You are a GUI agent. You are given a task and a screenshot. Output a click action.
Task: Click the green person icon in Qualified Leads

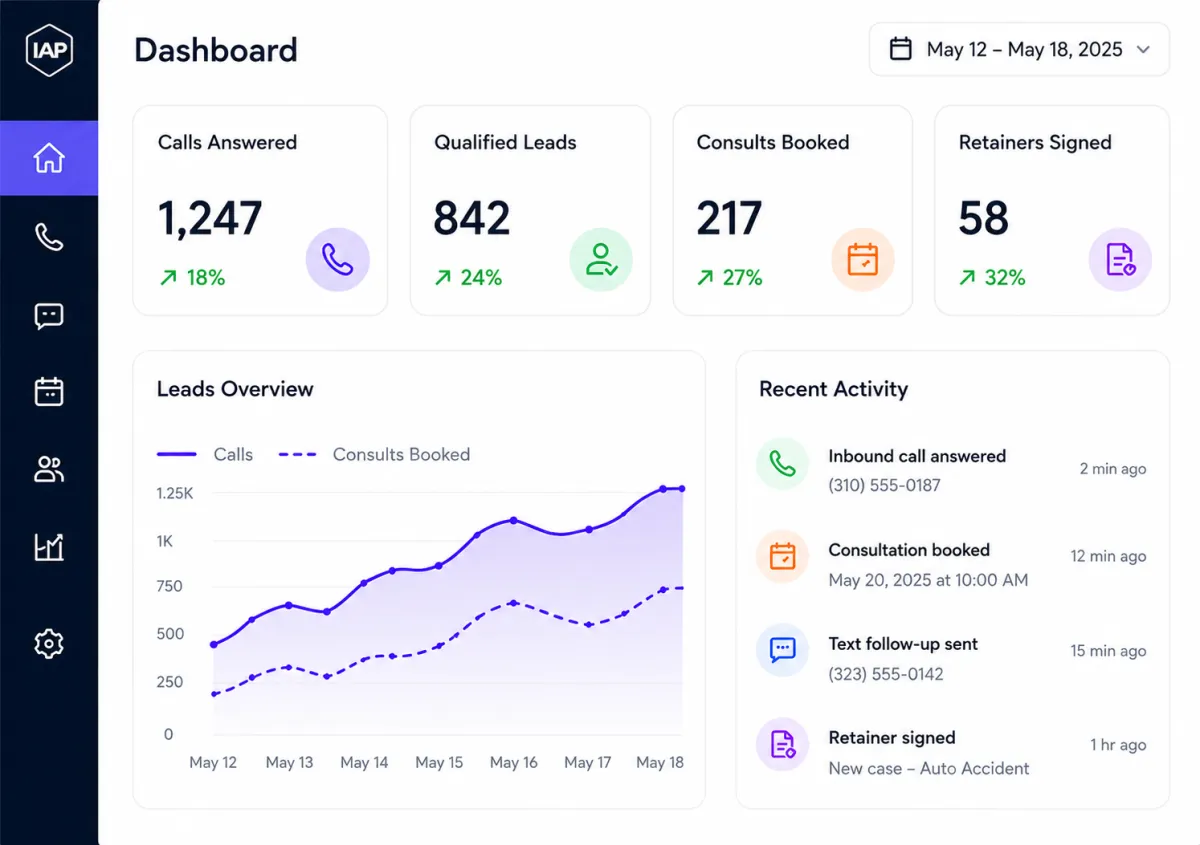coord(601,260)
